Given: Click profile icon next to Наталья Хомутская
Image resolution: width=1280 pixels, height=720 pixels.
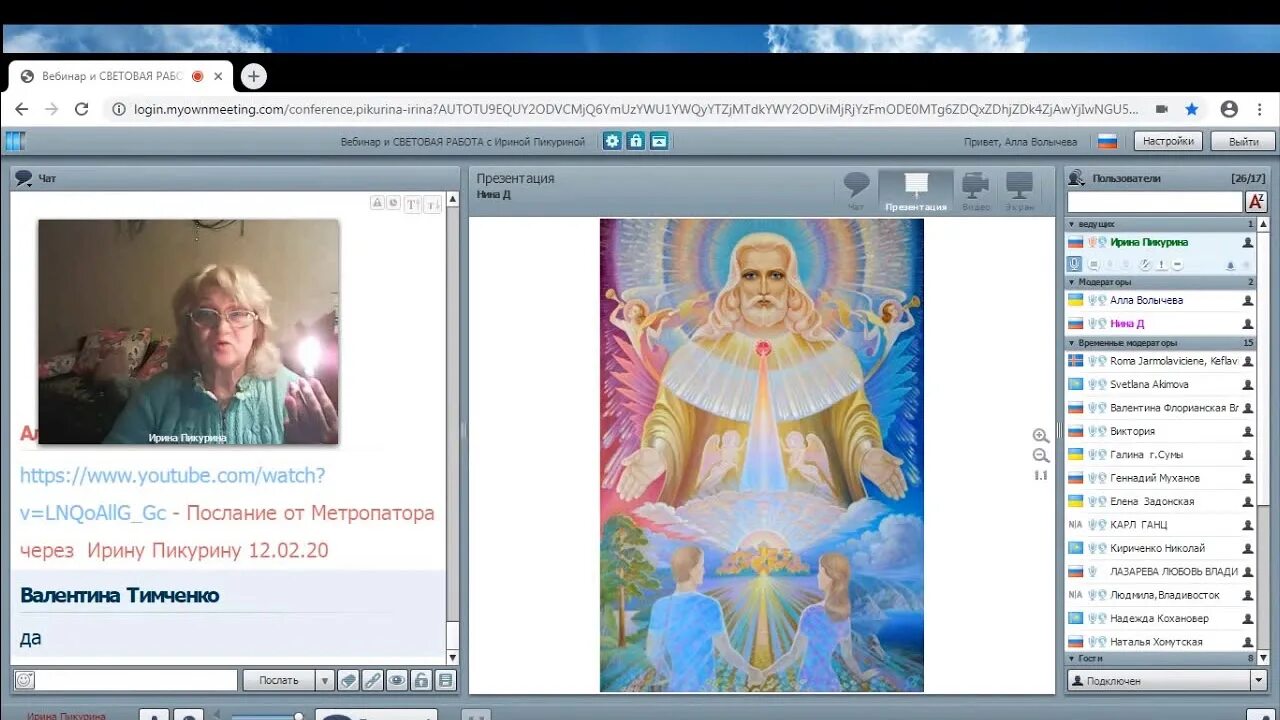Looking at the screenshot, I should [x=1247, y=642].
